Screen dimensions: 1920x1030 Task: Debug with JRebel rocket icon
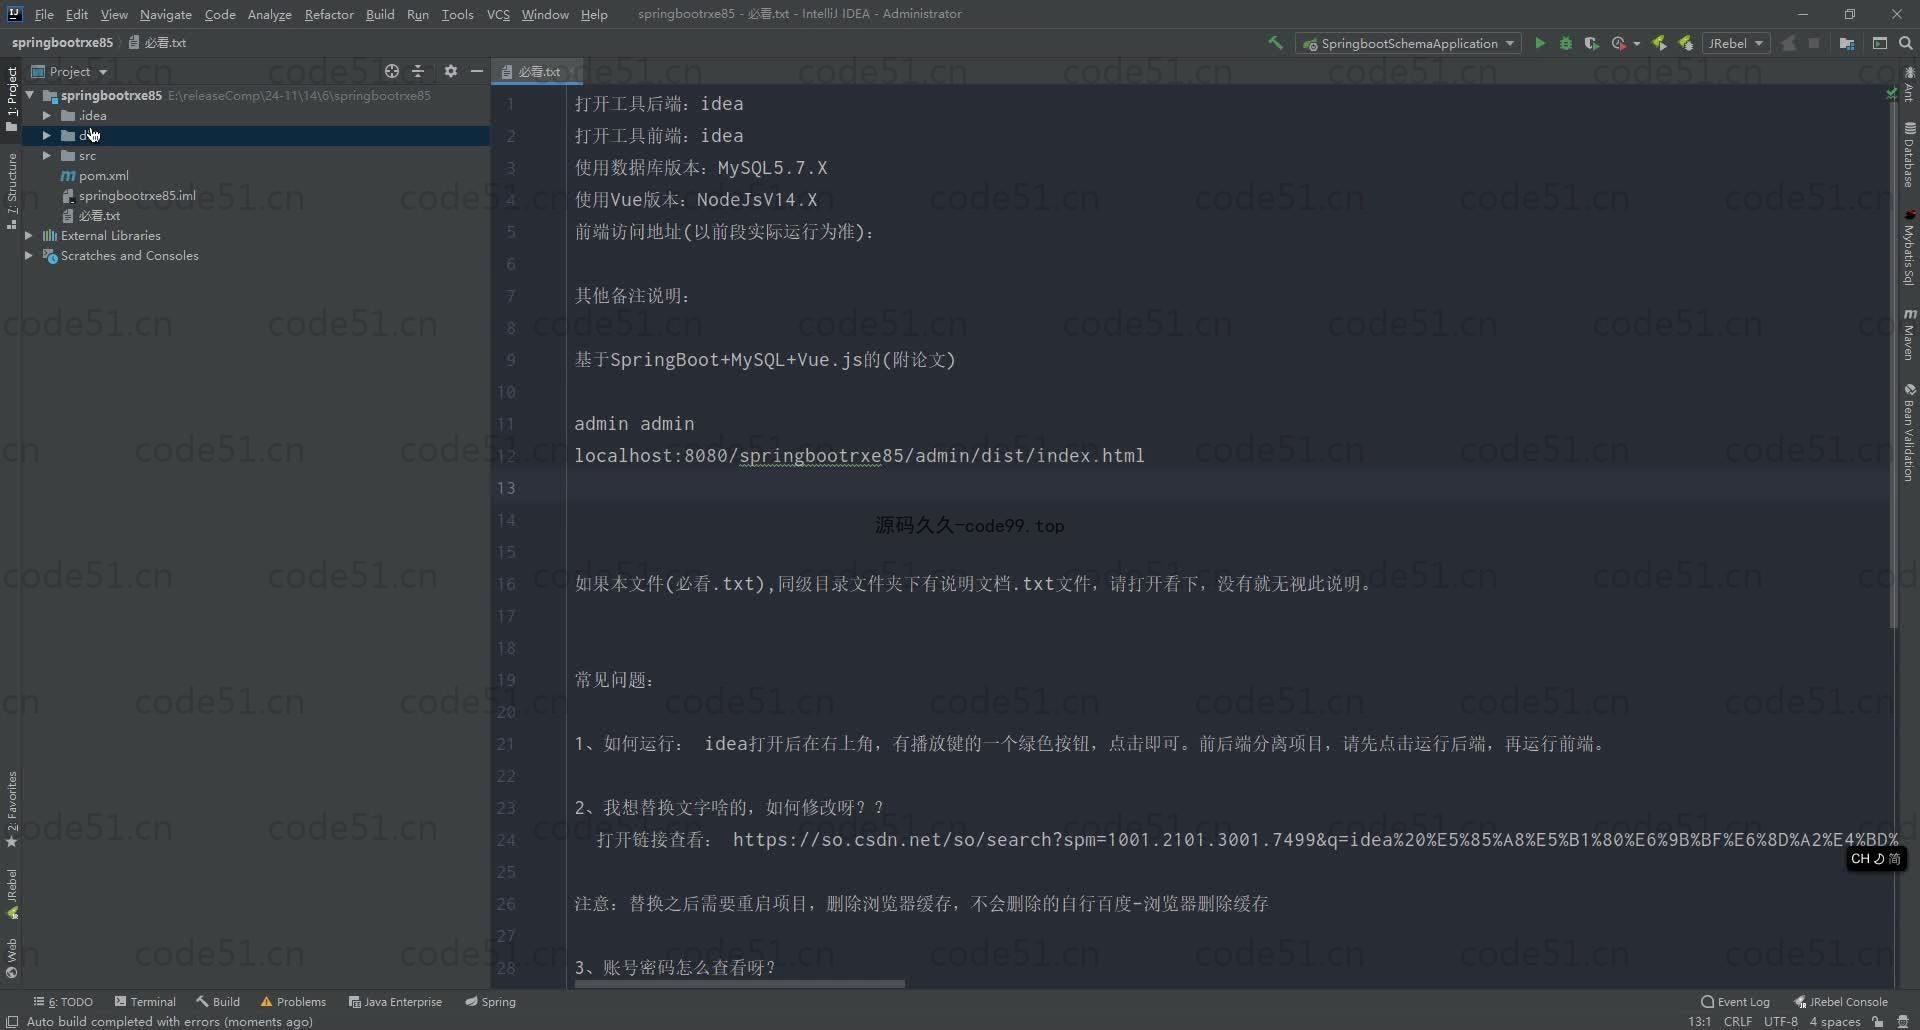coord(1686,43)
